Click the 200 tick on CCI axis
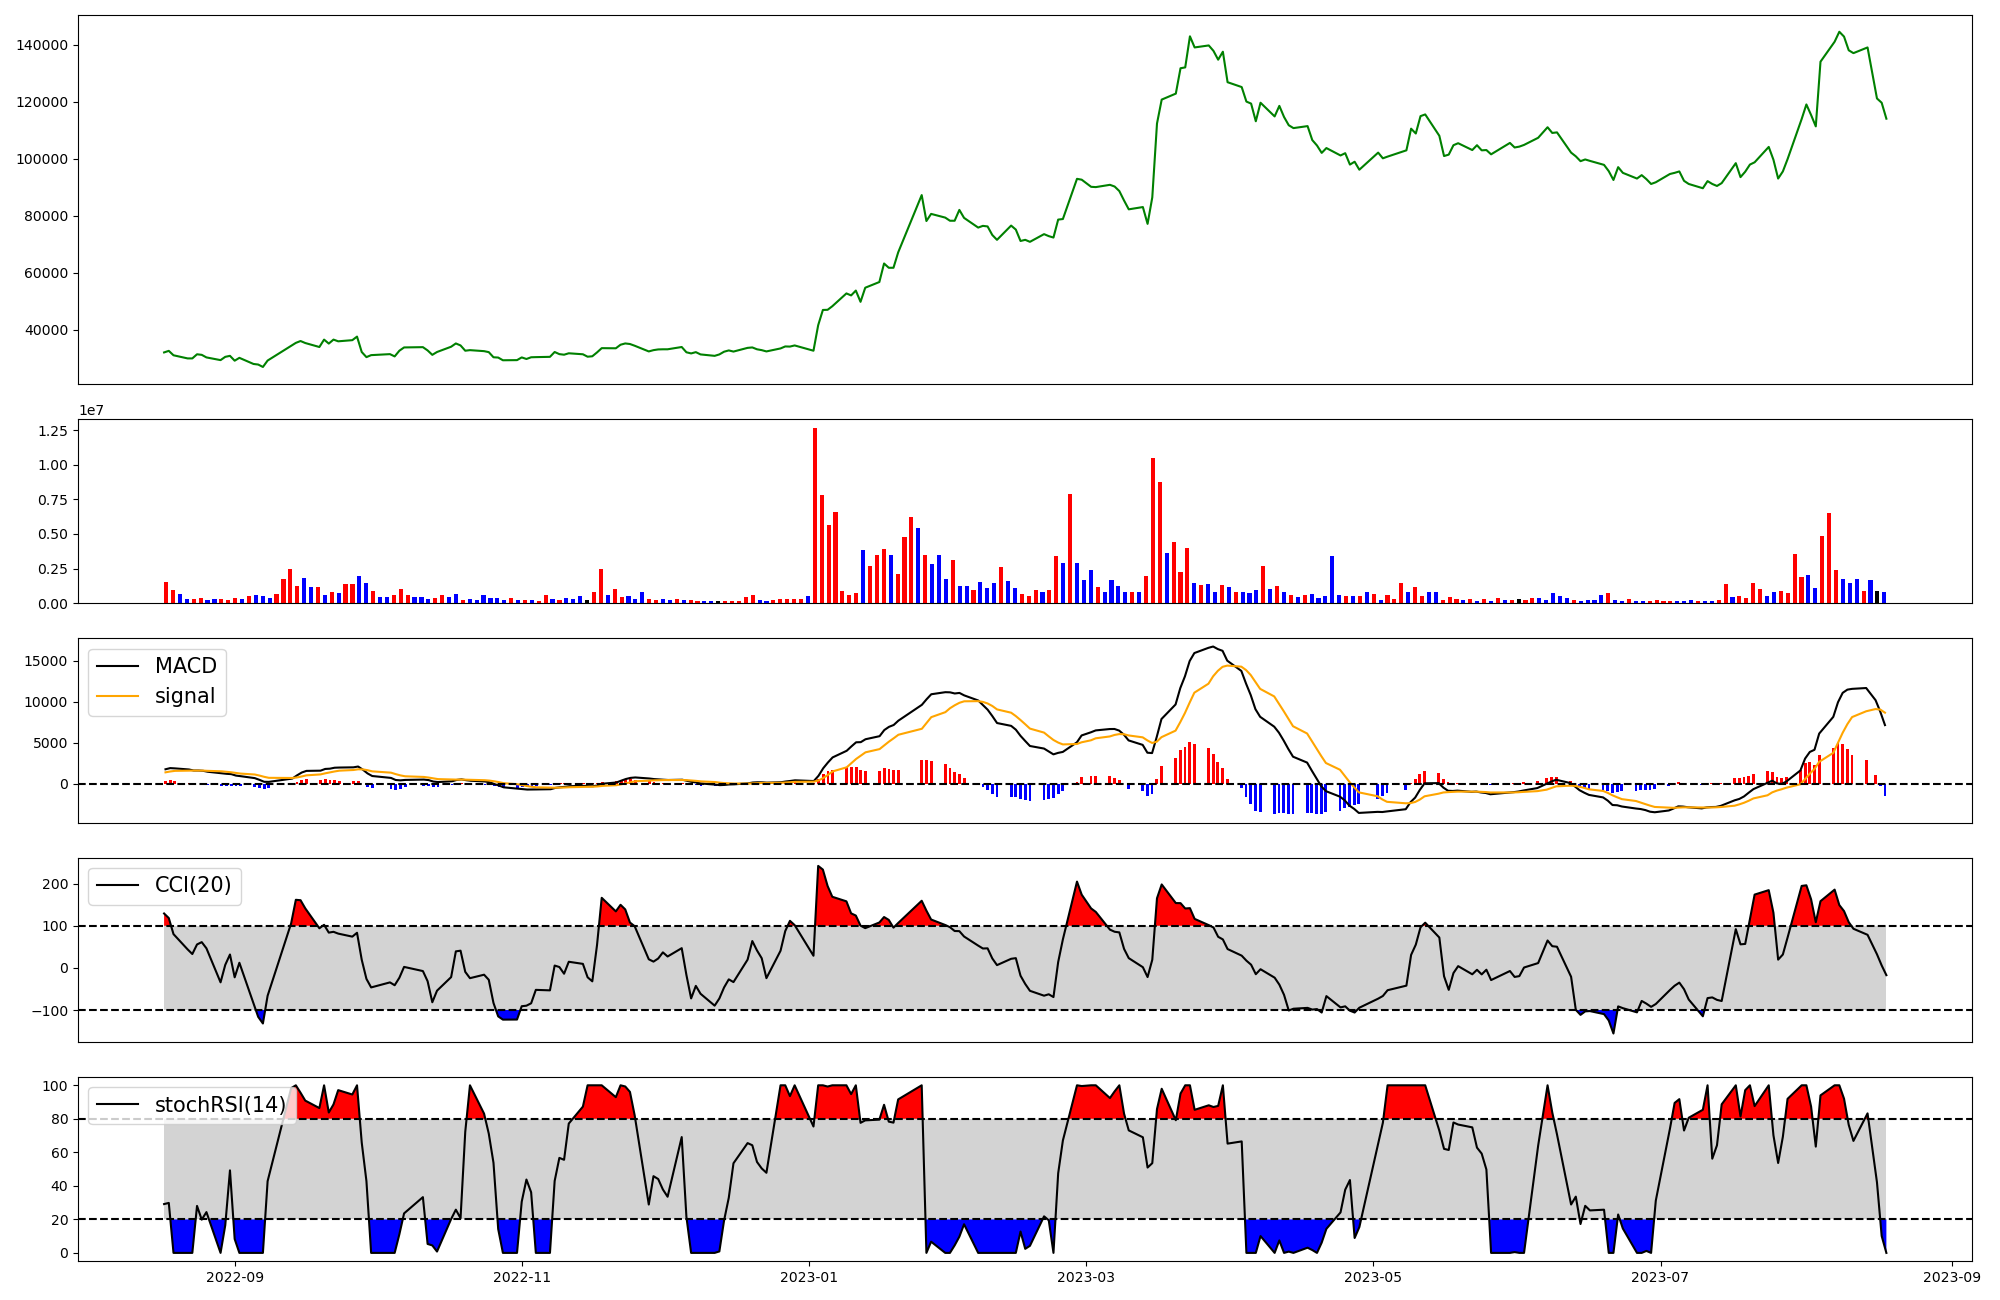Screen dimensions: 2000x1300 (x=56, y=884)
